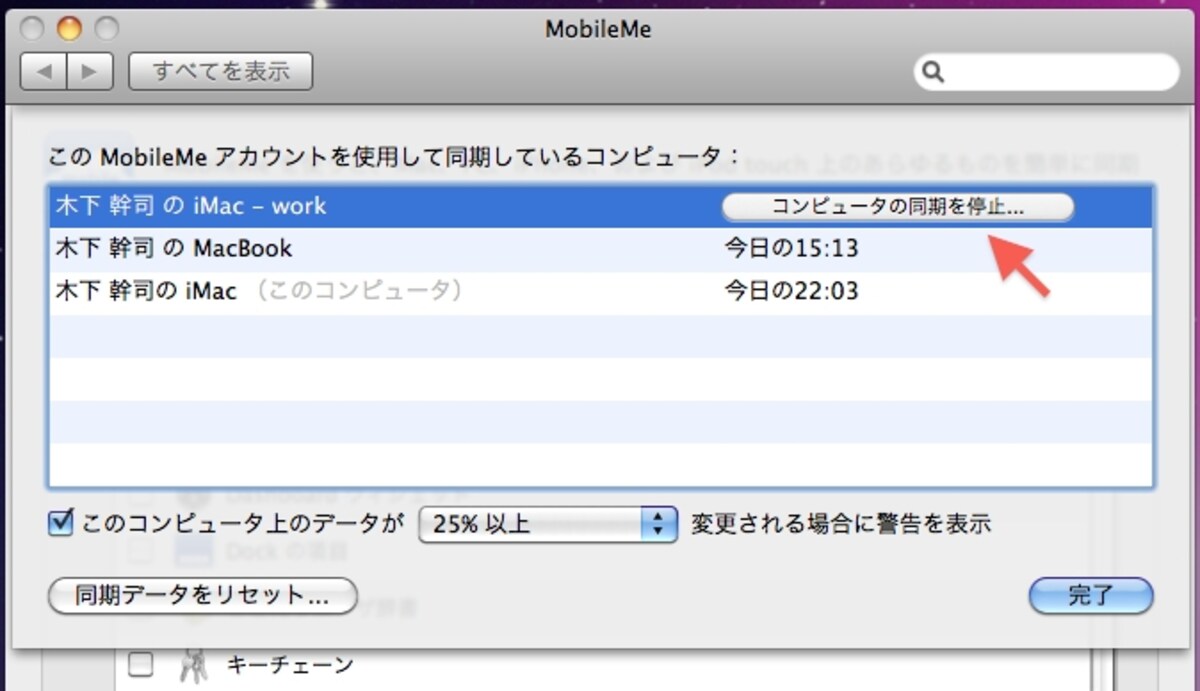Uncheck the このコンピュータ上のデータが checkbox

tap(61, 523)
